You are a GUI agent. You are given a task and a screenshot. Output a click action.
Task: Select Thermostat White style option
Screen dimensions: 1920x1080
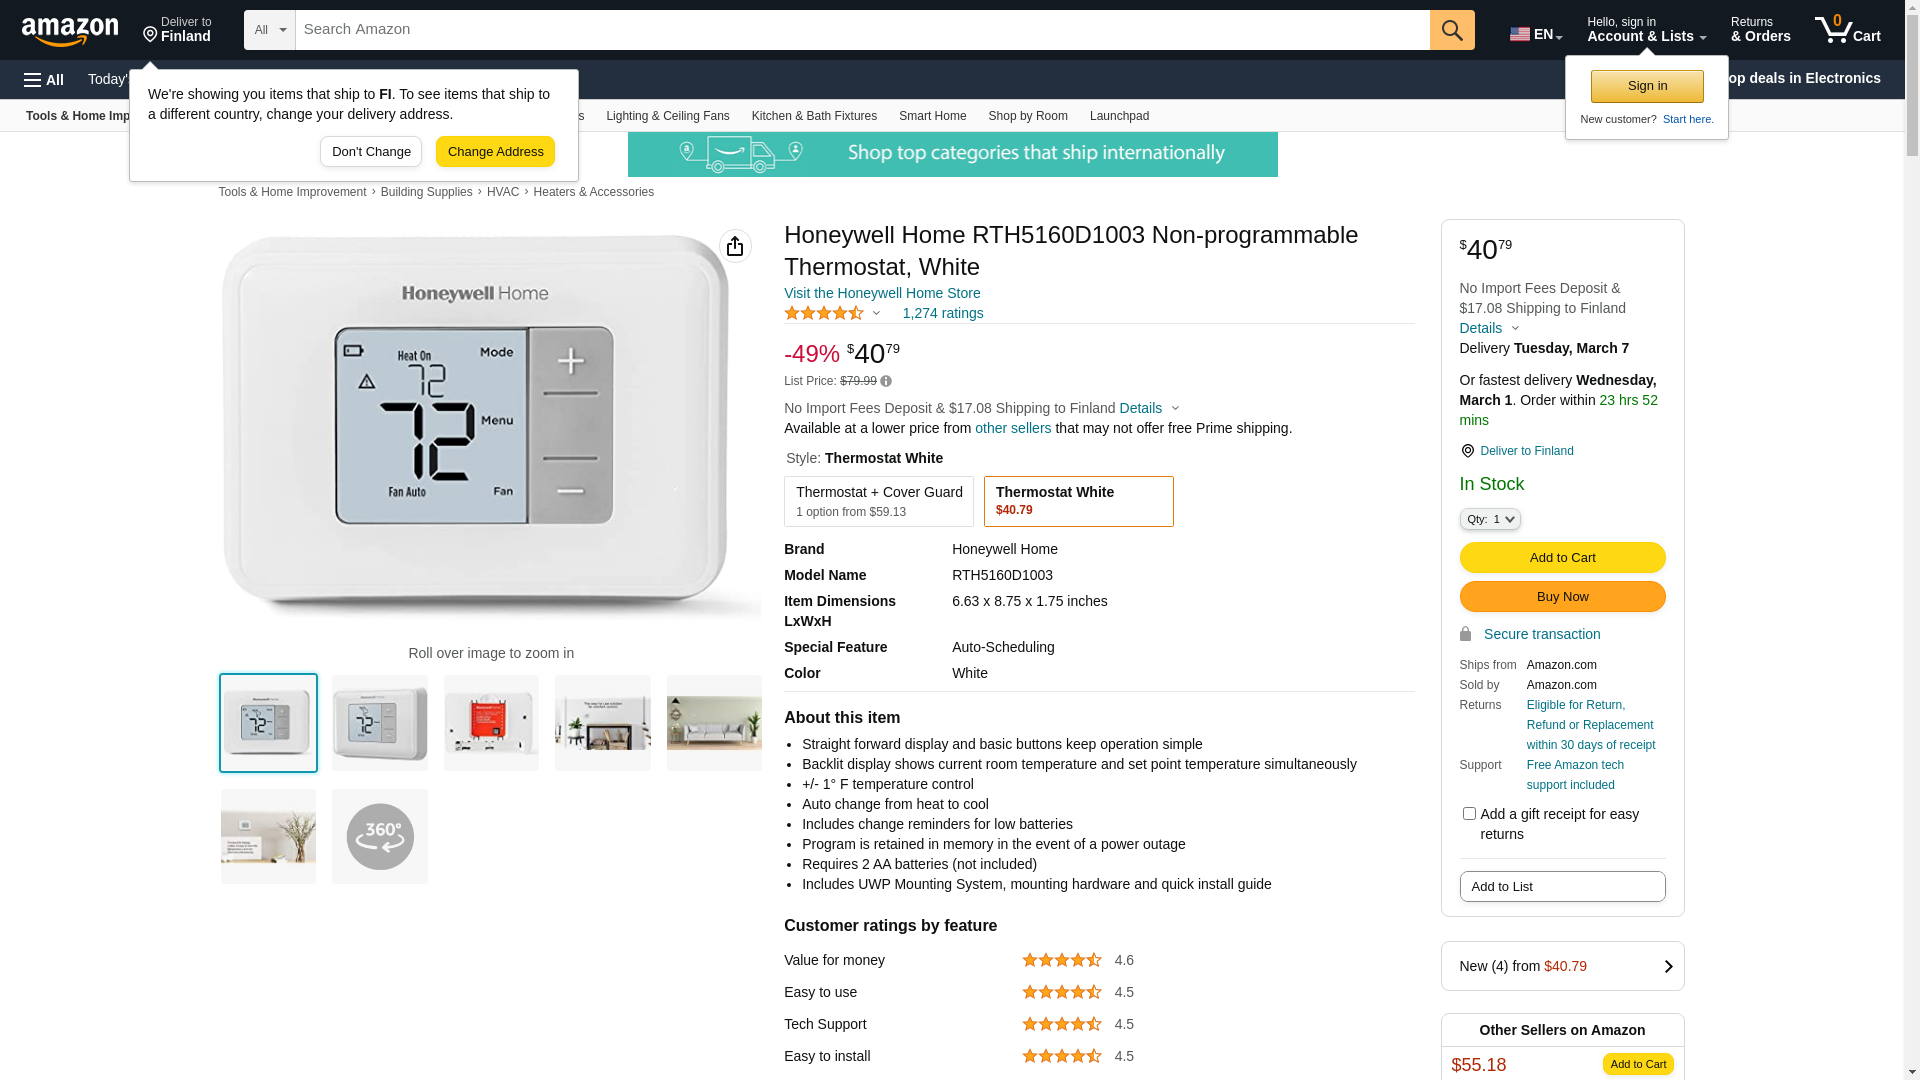(1078, 501)
